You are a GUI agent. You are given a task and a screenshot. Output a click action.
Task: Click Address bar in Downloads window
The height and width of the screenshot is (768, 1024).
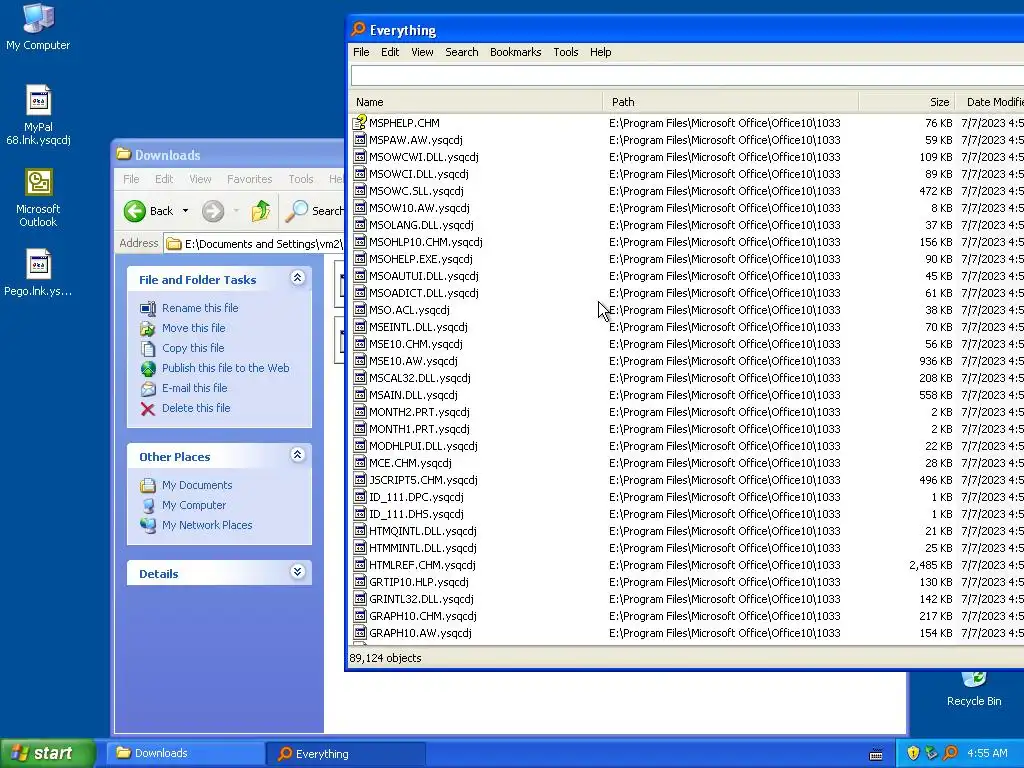click(254, 244)
